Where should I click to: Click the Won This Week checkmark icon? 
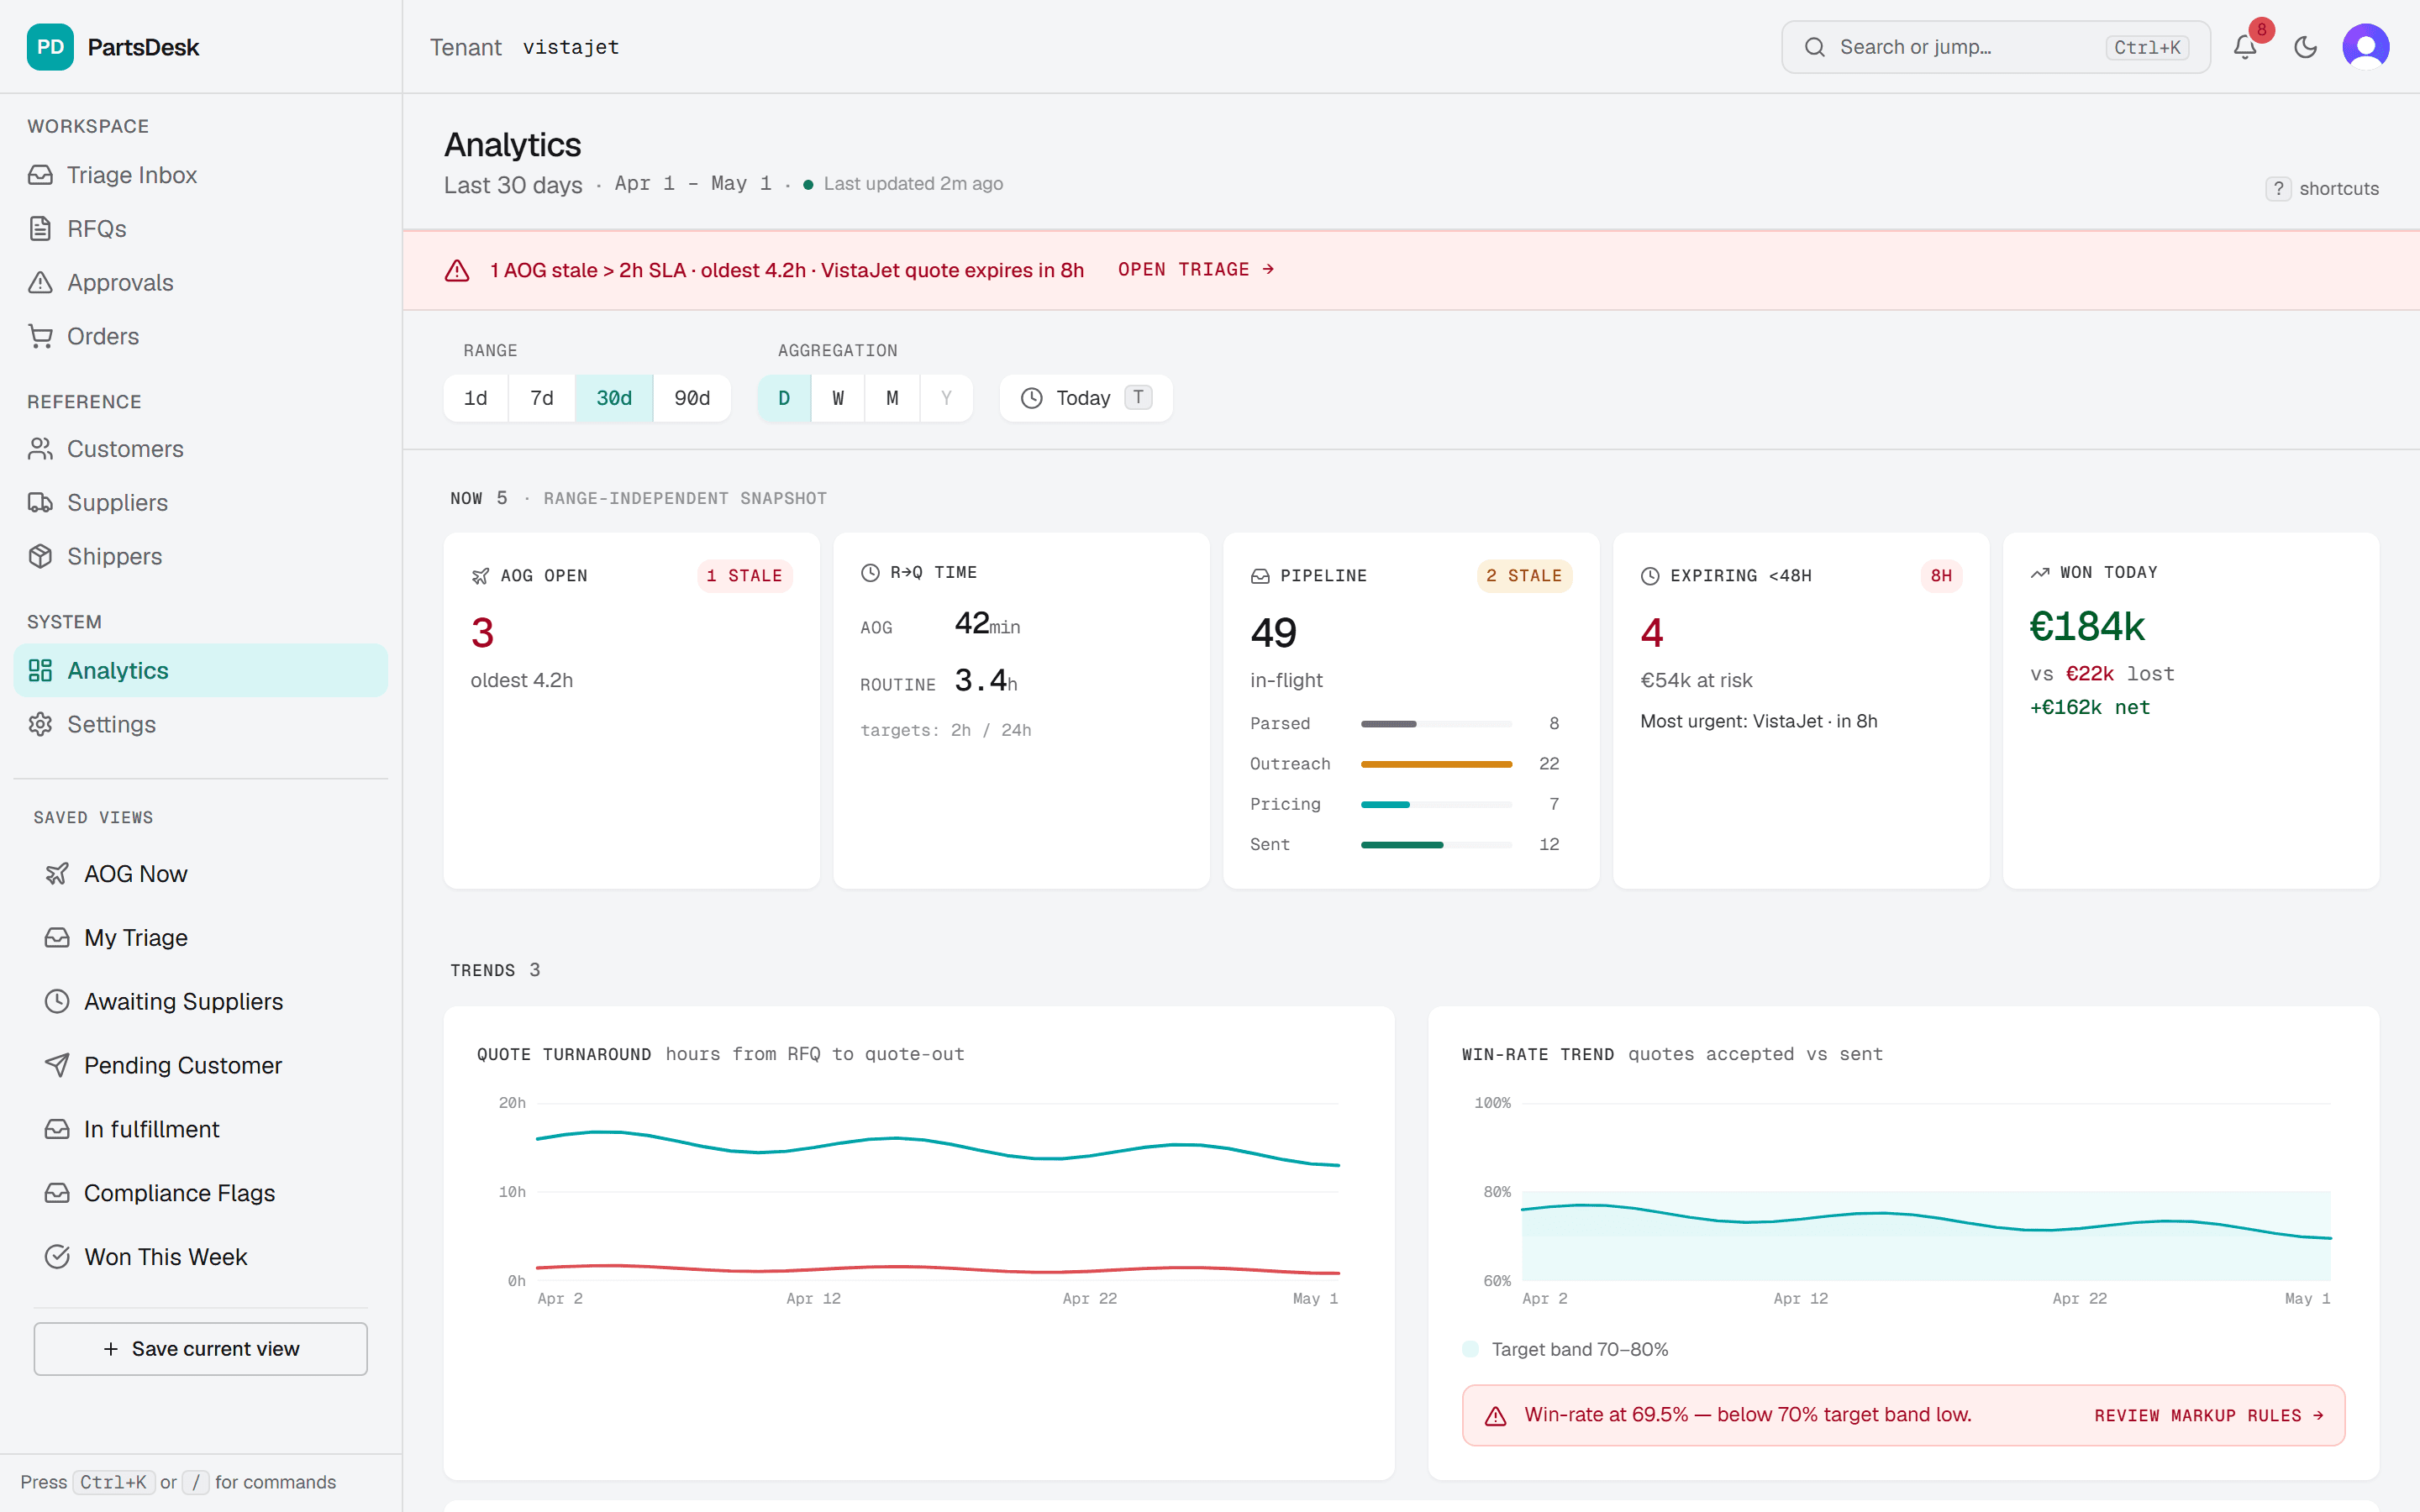click(x=57, y=1257)
